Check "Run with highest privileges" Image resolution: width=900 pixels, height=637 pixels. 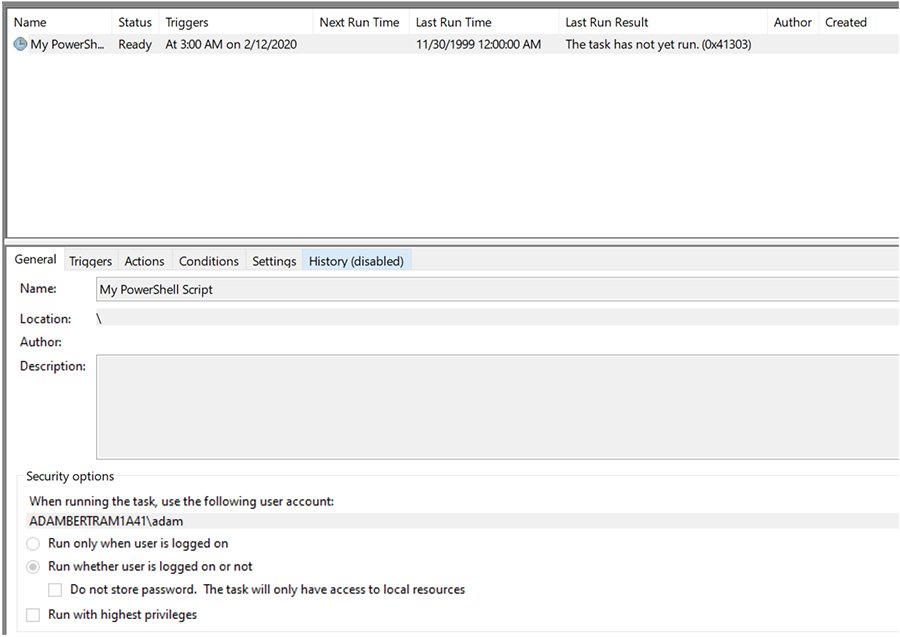pos(31,613)
